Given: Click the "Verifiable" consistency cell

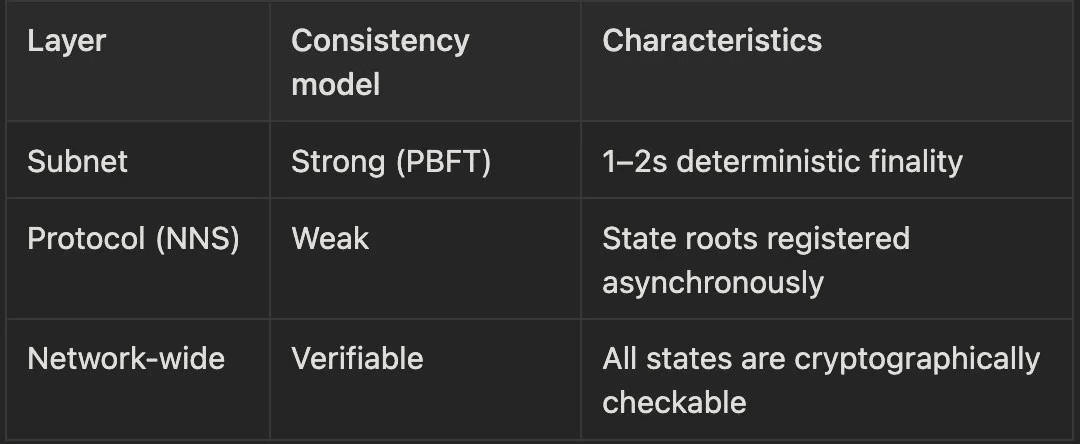Looking at the screenshot, I should pos(357,358).
